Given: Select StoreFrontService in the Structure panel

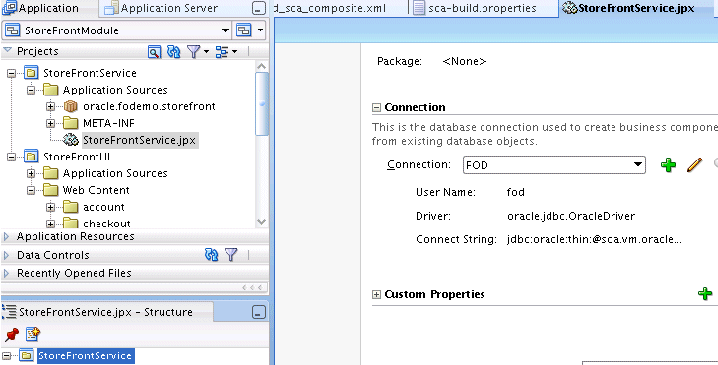Looking at the screenshot, I should 85,356.
